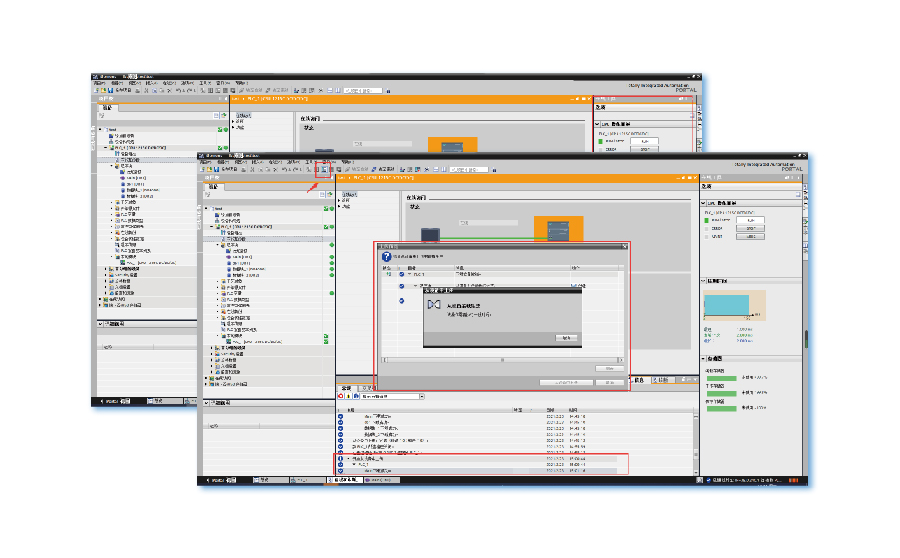Screen dimensions: 900x558
Task: Click RUN button in front CPU operator panel
Action: tap(750, 220)
